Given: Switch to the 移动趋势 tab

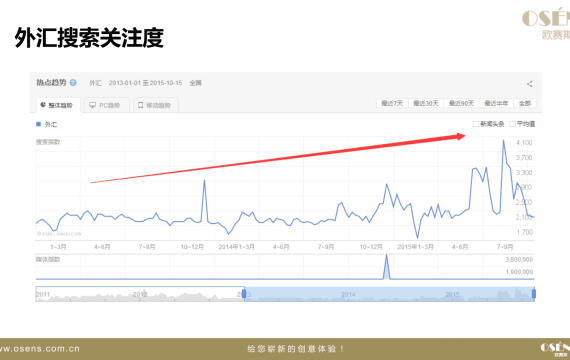Looking at the screenshot, I should 156,105.
